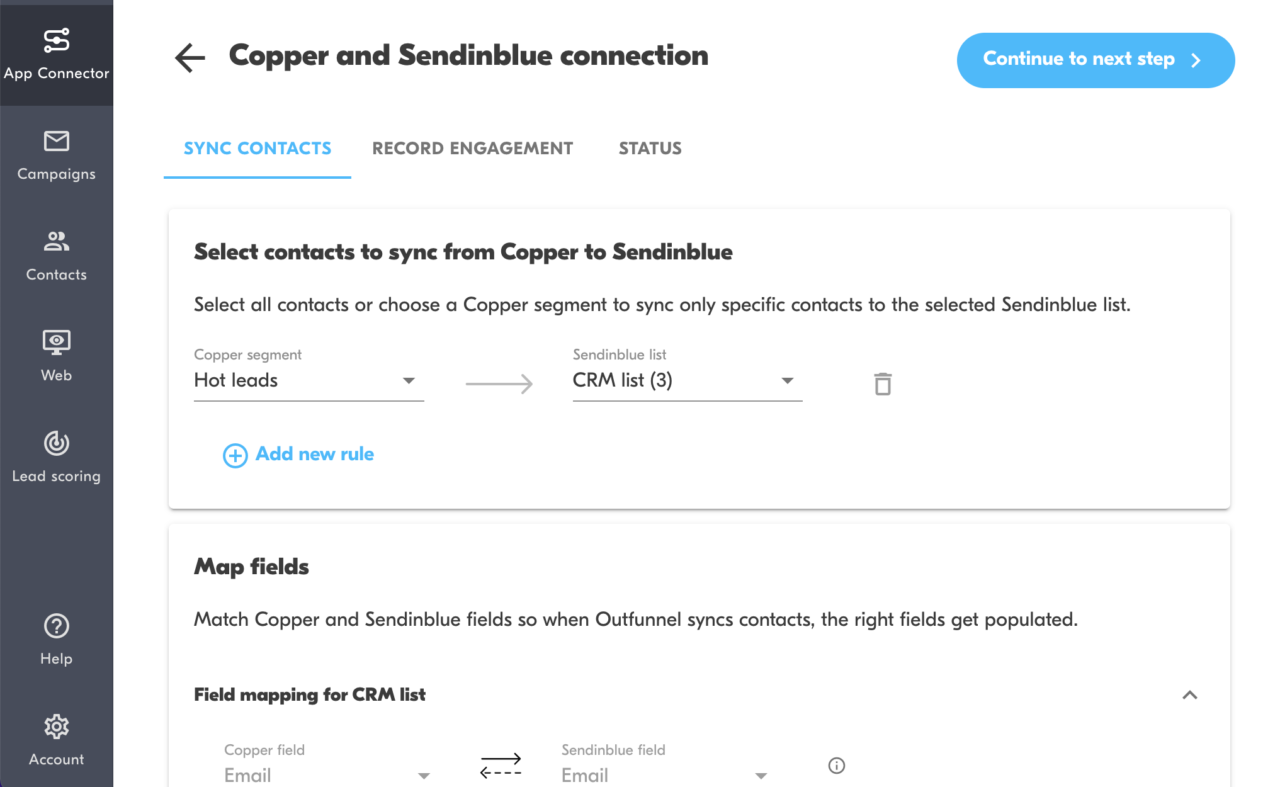Open the Campaigns section

click(x=56, y=157)
